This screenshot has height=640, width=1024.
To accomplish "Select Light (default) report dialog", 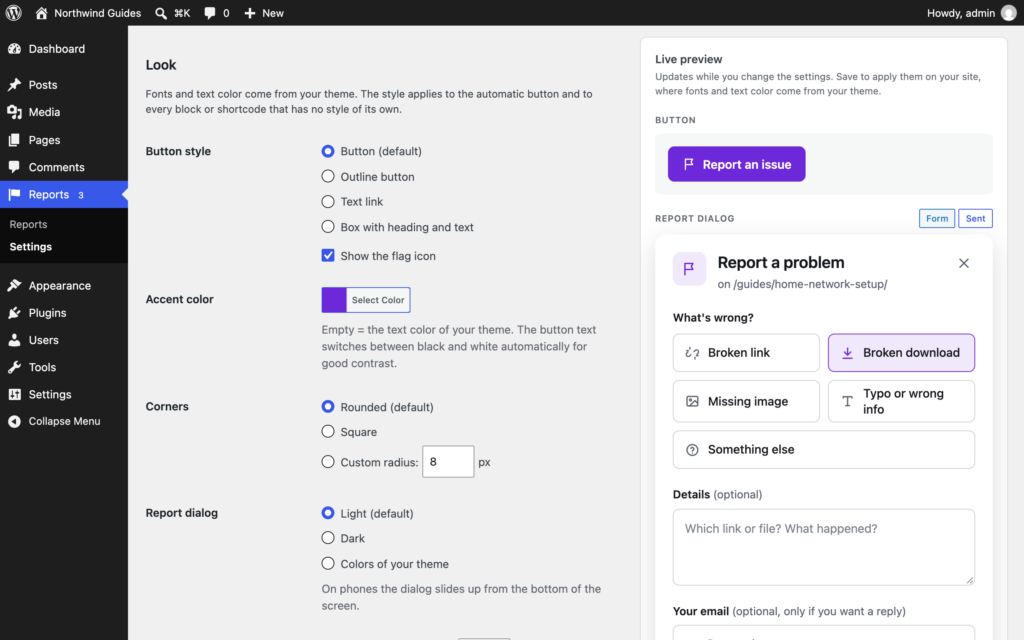I will coord(328,513).
